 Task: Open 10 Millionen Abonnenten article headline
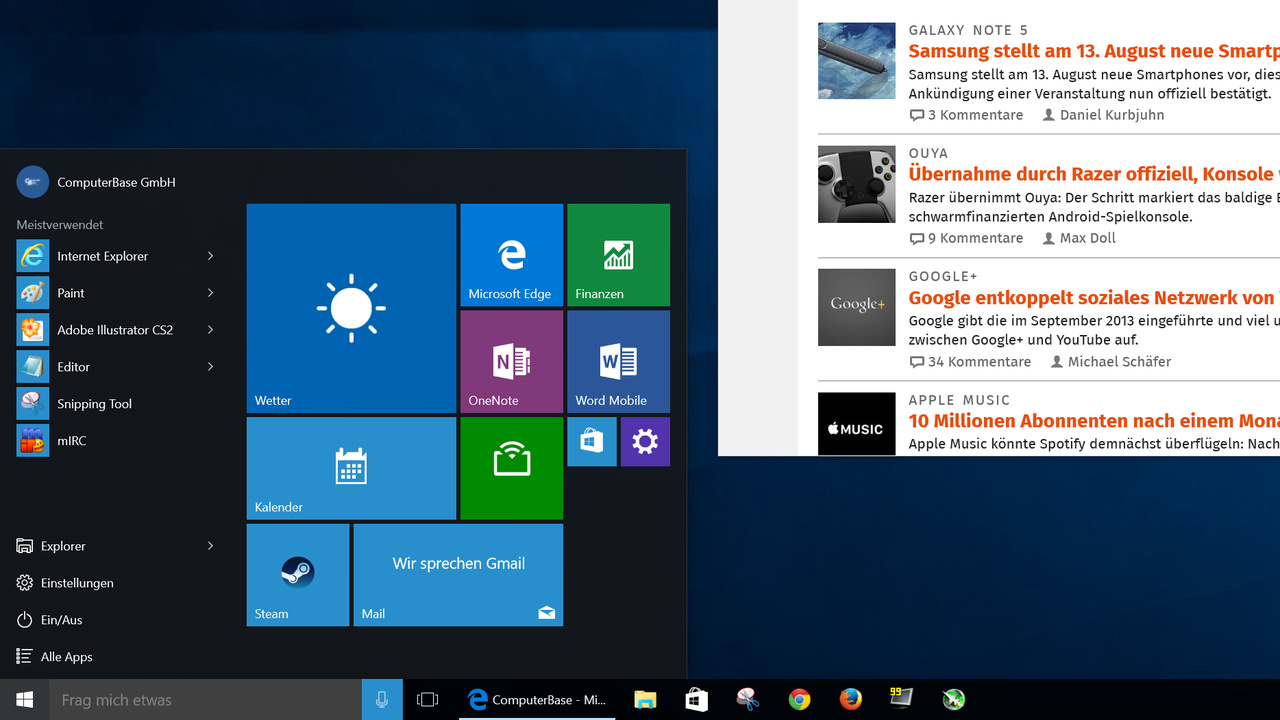[x=1094, y=421]
